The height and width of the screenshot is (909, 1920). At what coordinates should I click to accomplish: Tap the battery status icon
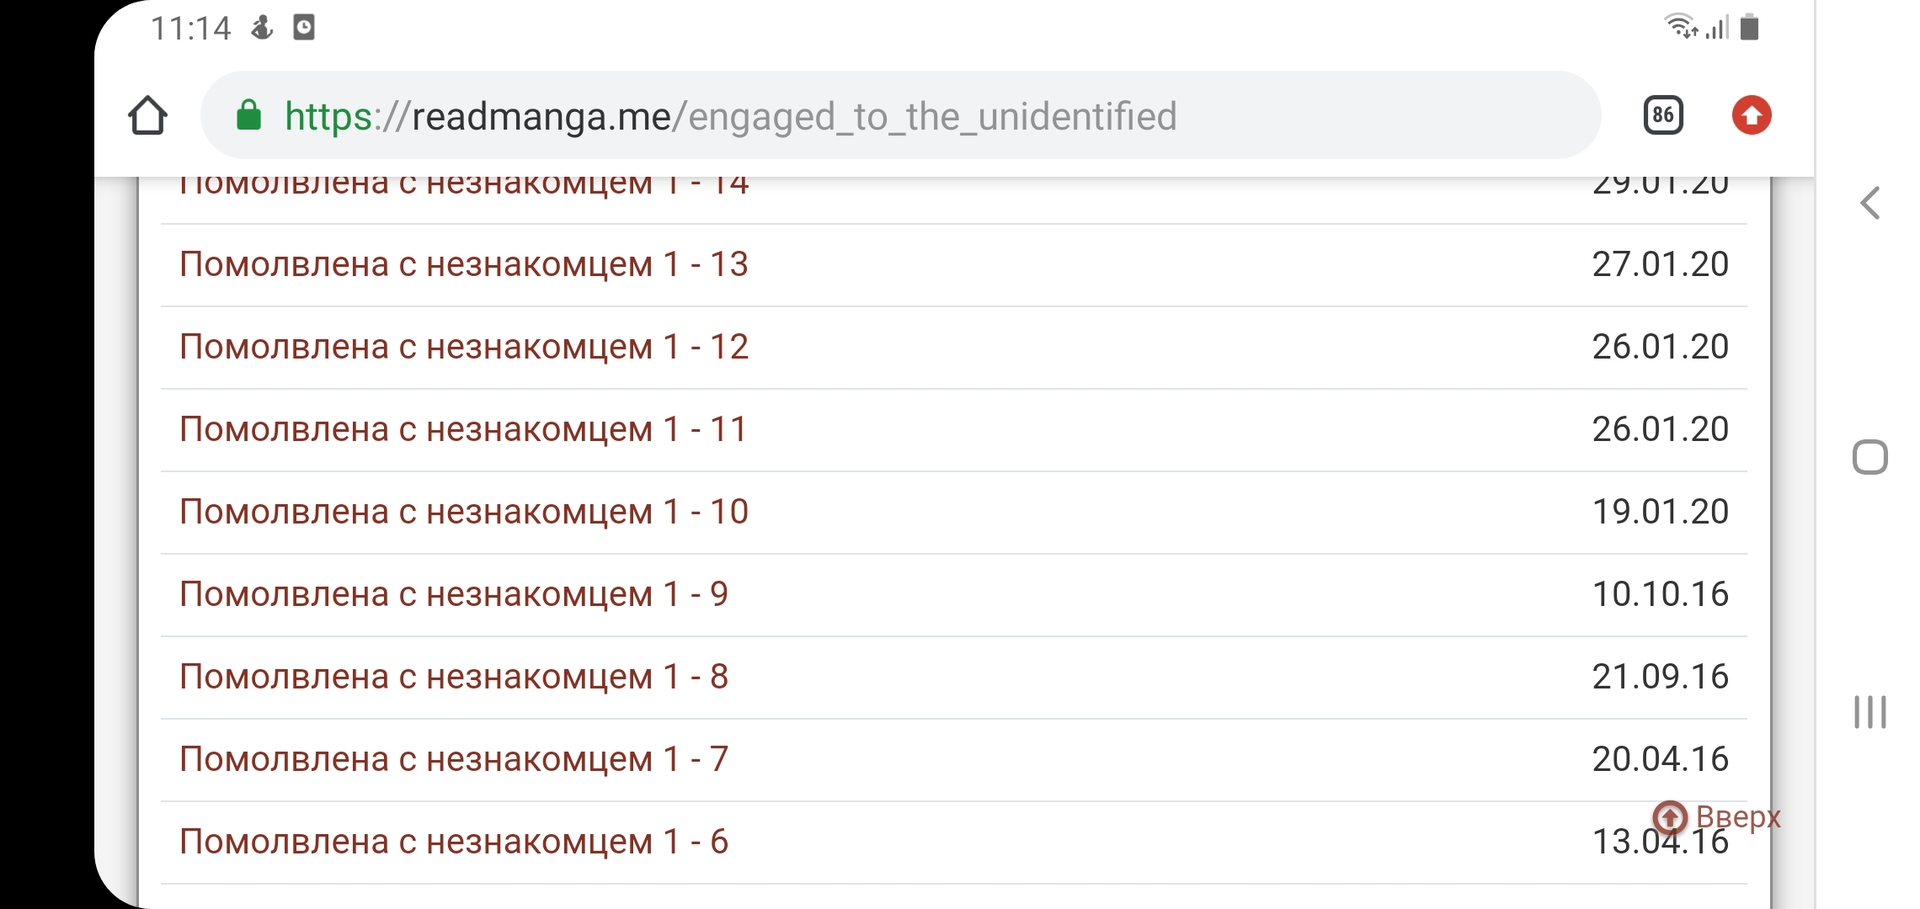1749,27
